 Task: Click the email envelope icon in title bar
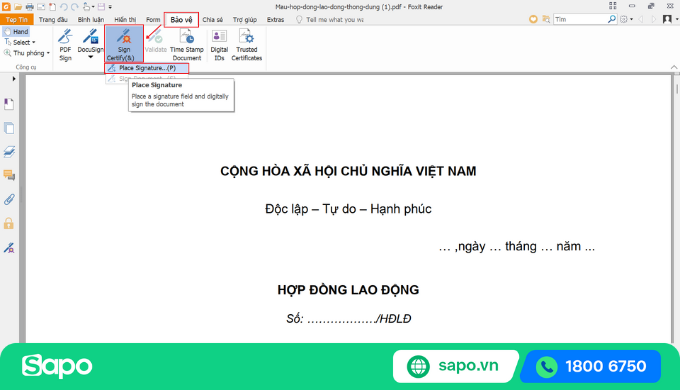[41, 7]
